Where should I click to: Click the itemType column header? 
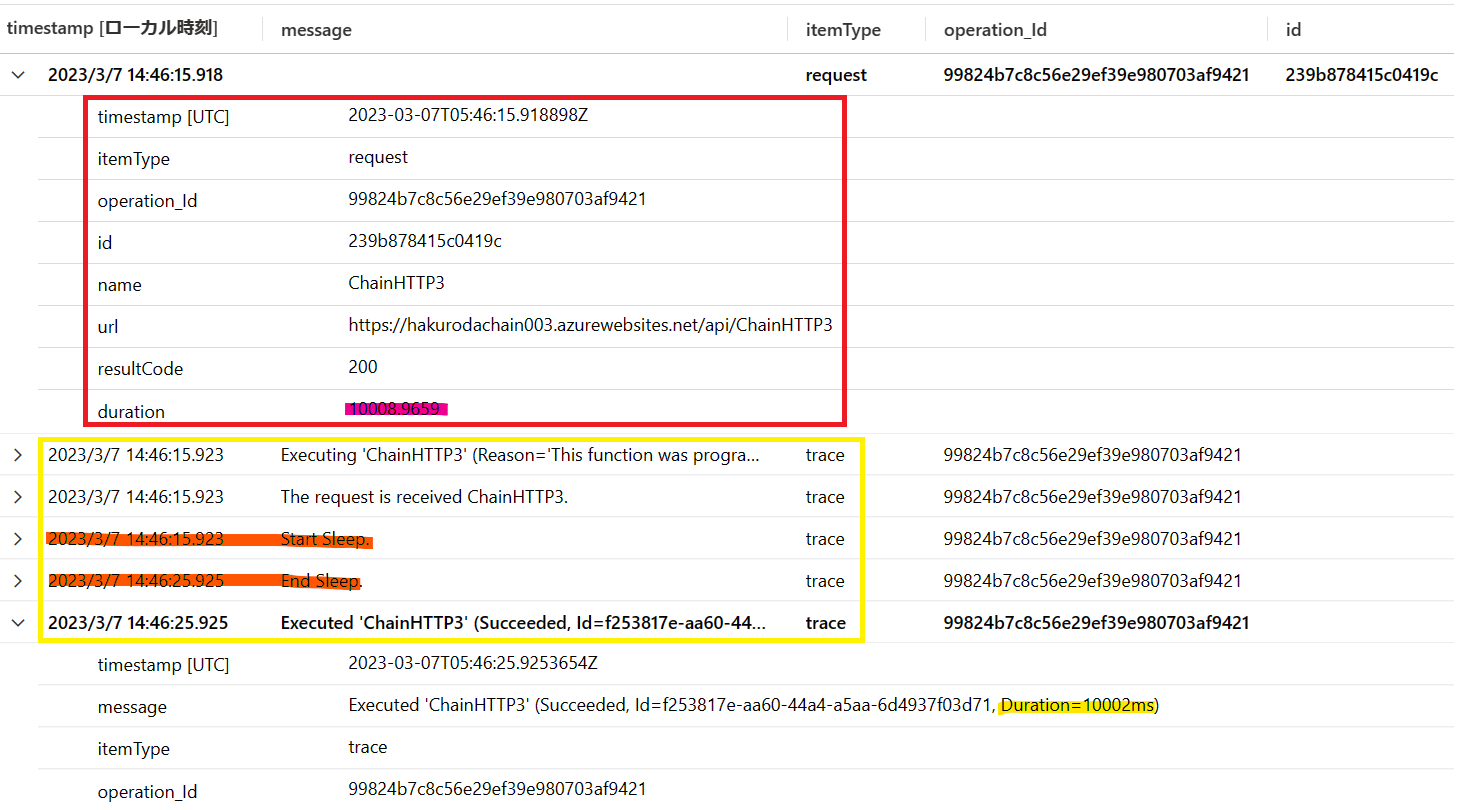point(843,30)
